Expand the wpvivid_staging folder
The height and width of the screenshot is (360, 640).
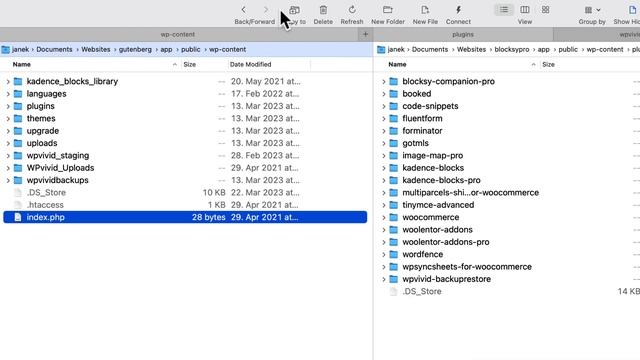tap(8, 156)
